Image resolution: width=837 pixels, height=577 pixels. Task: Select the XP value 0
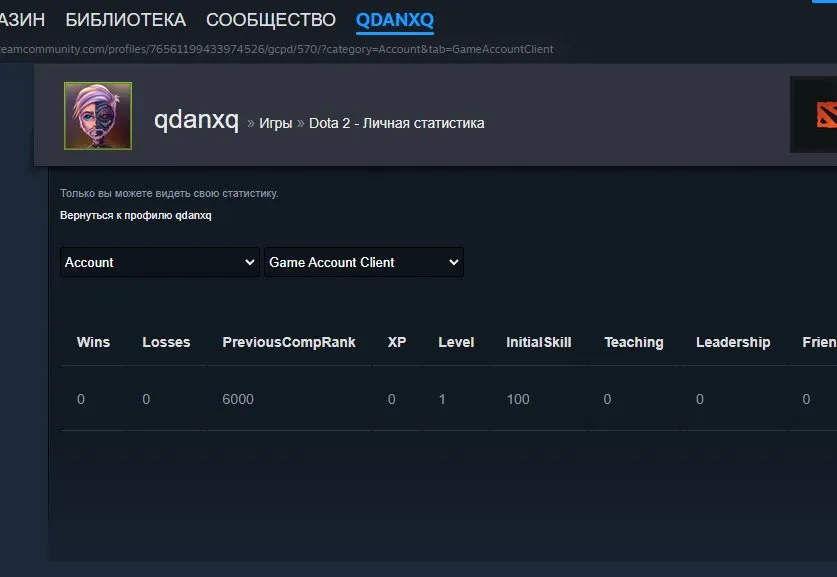[x=392, y=399]
